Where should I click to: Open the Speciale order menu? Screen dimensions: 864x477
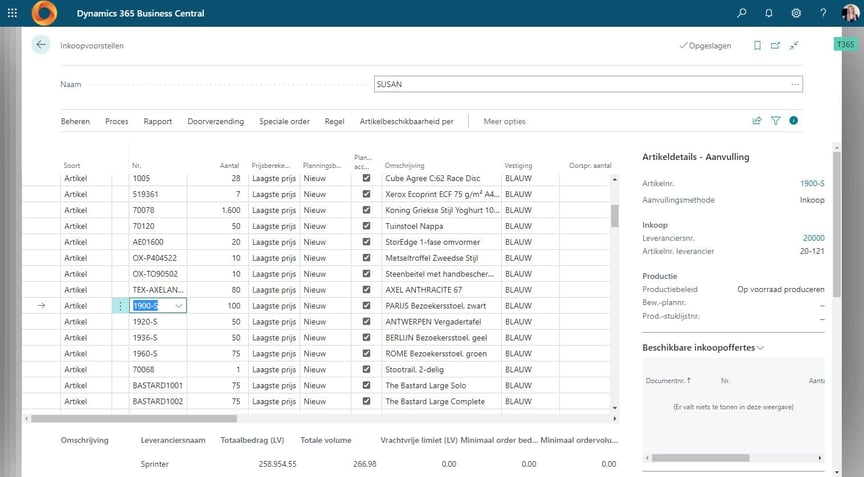[284, 121]
